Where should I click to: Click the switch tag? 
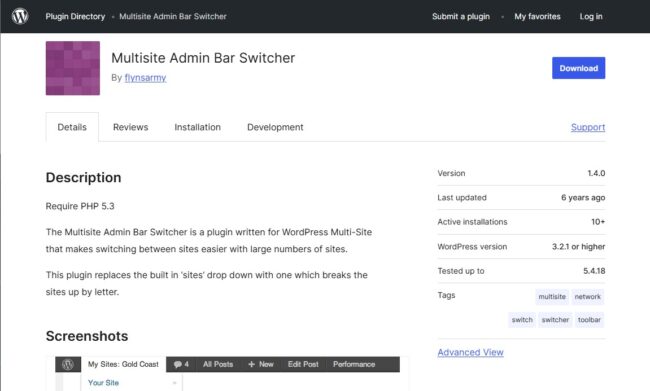(522, 320)
